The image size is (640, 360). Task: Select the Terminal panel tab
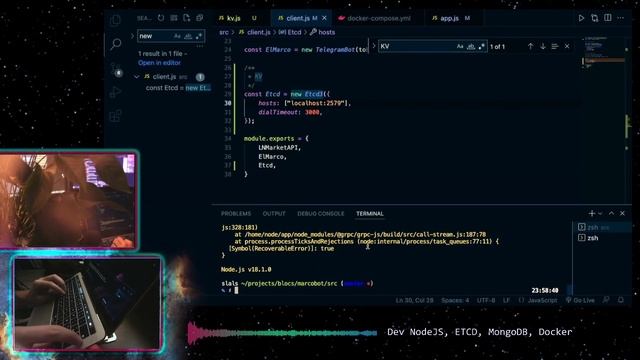coord(370,213)
